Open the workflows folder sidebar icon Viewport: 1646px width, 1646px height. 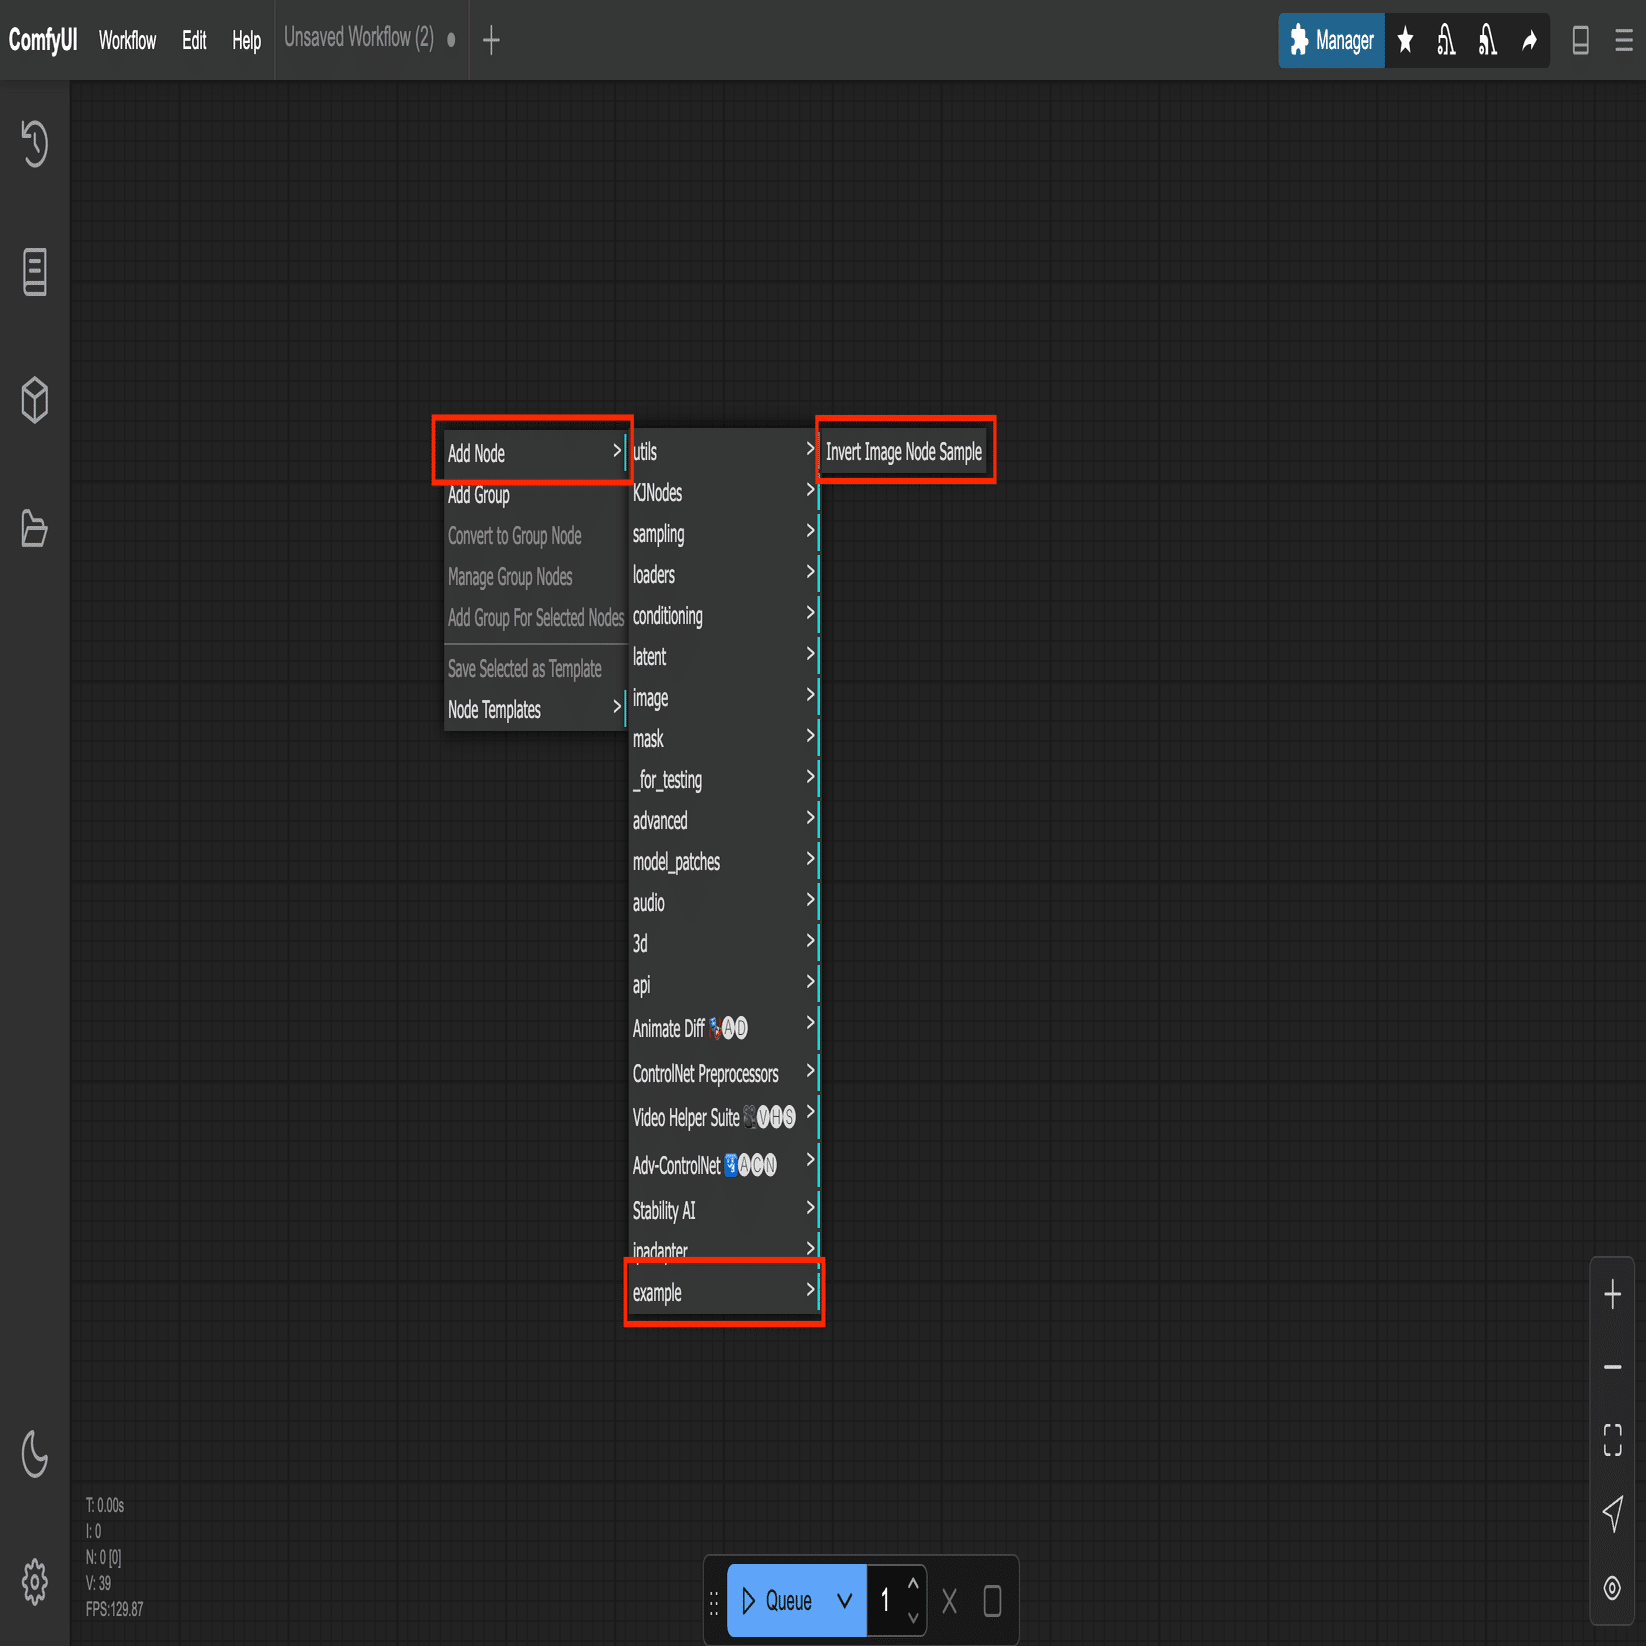pos(35,528)
